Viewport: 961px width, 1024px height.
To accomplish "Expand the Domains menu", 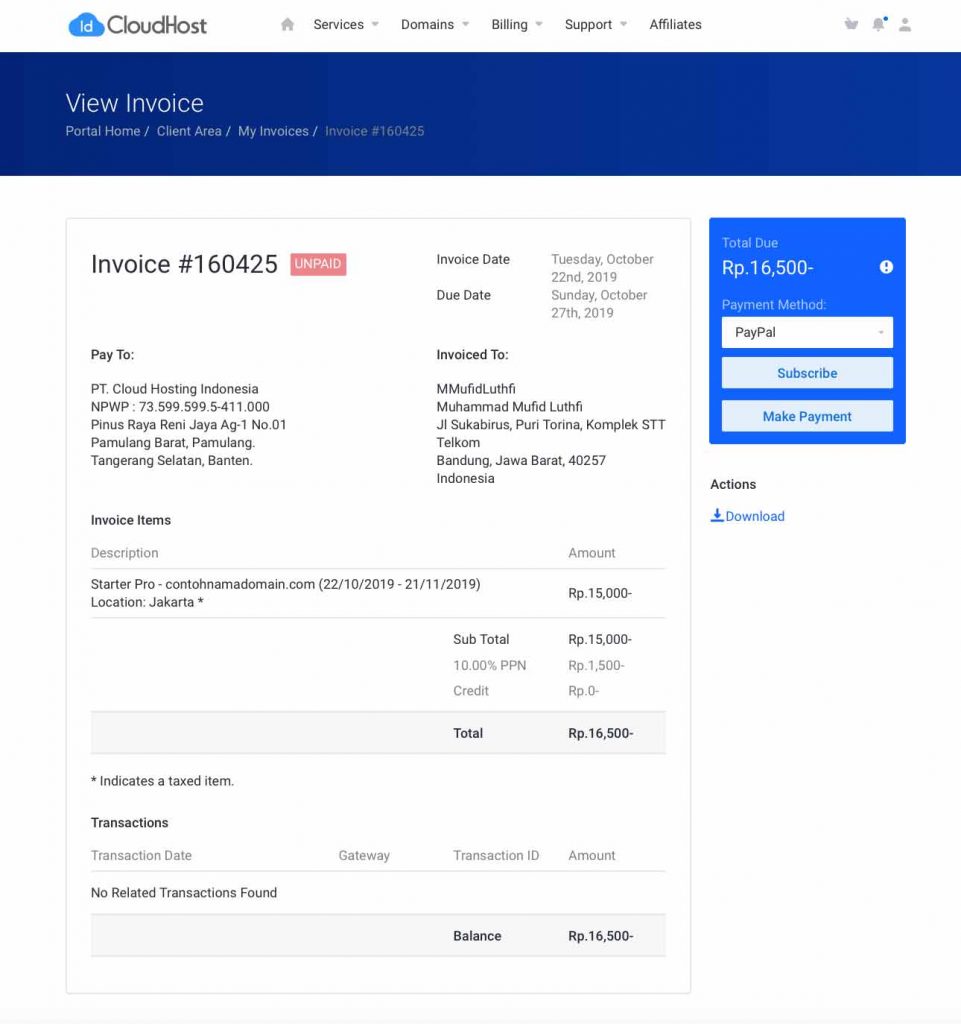I will [428, 24].
